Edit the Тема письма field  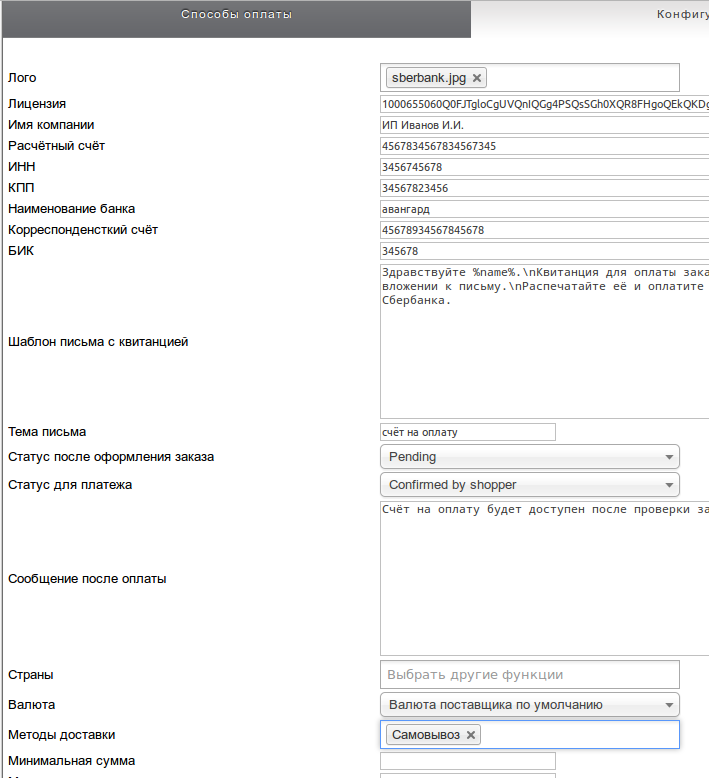(467, 432)
